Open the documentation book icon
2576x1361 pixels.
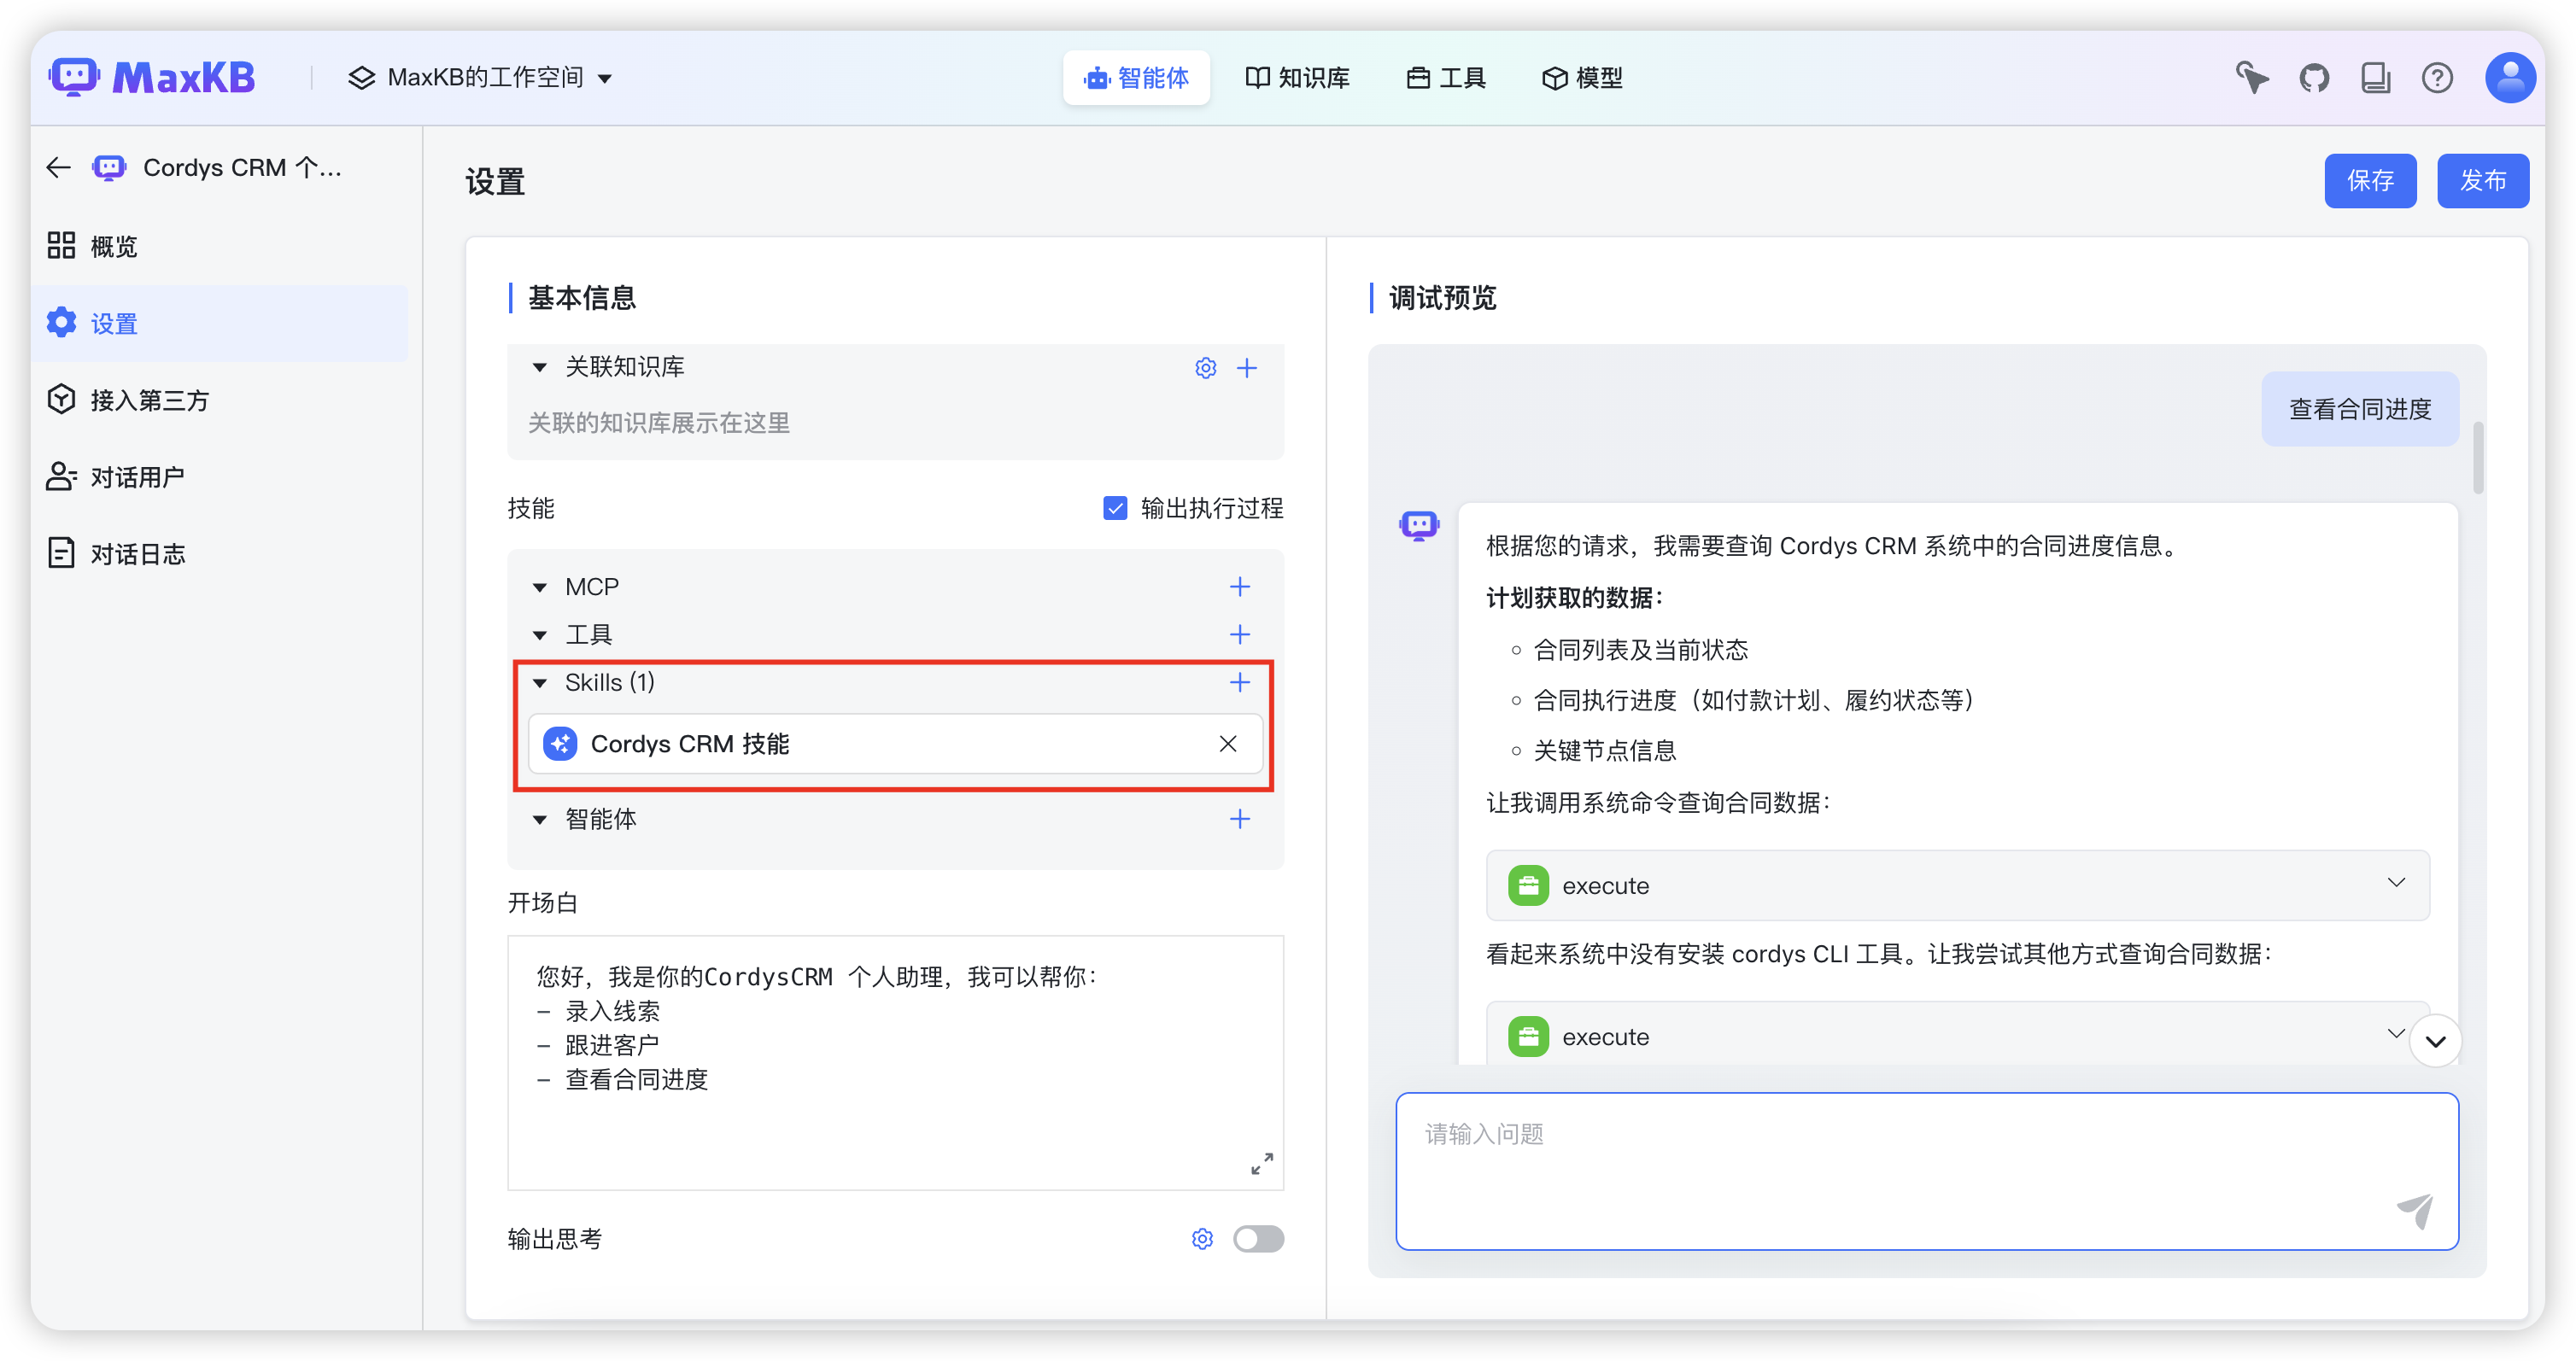[x=2375, y=78]
